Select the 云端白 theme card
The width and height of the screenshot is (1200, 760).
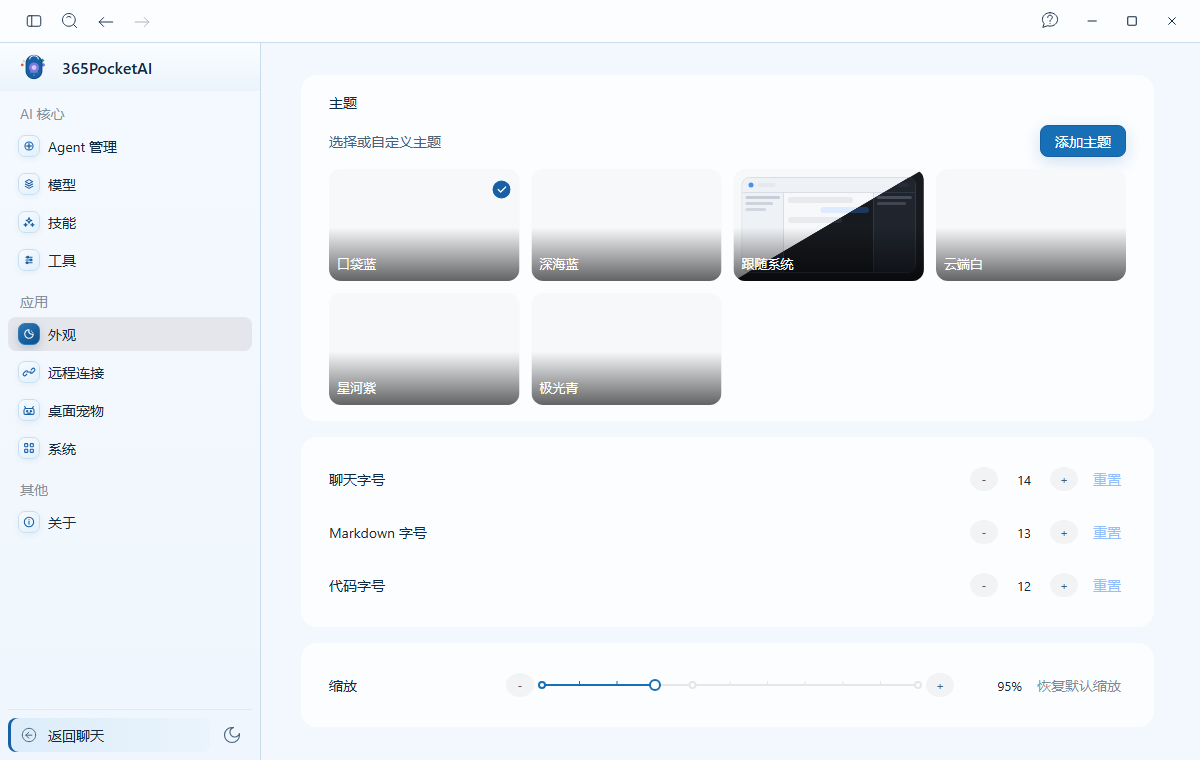(1031, 225)
